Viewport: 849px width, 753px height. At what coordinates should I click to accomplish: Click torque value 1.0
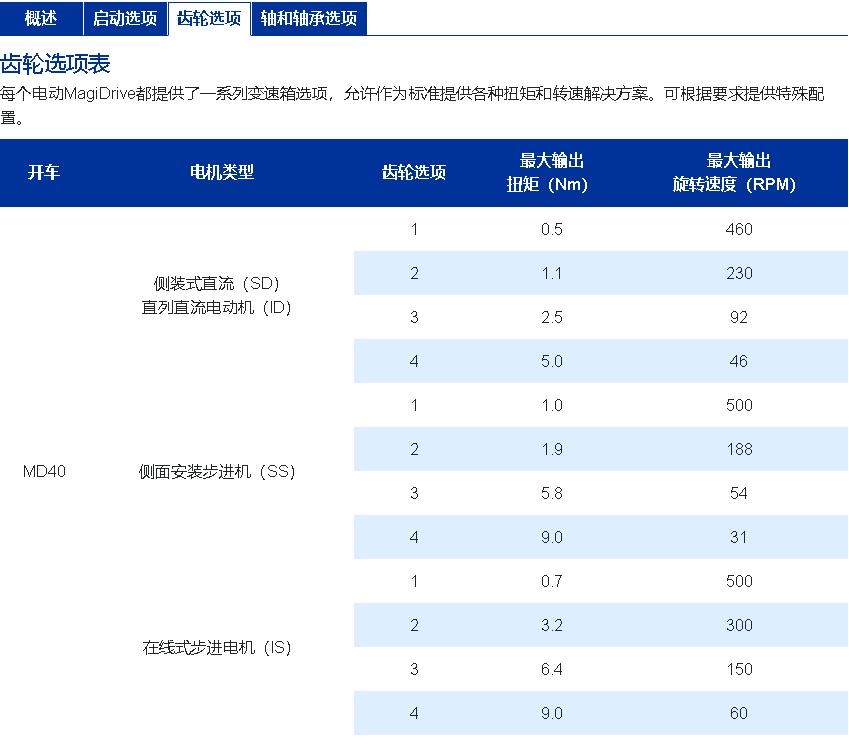point(552,405)
